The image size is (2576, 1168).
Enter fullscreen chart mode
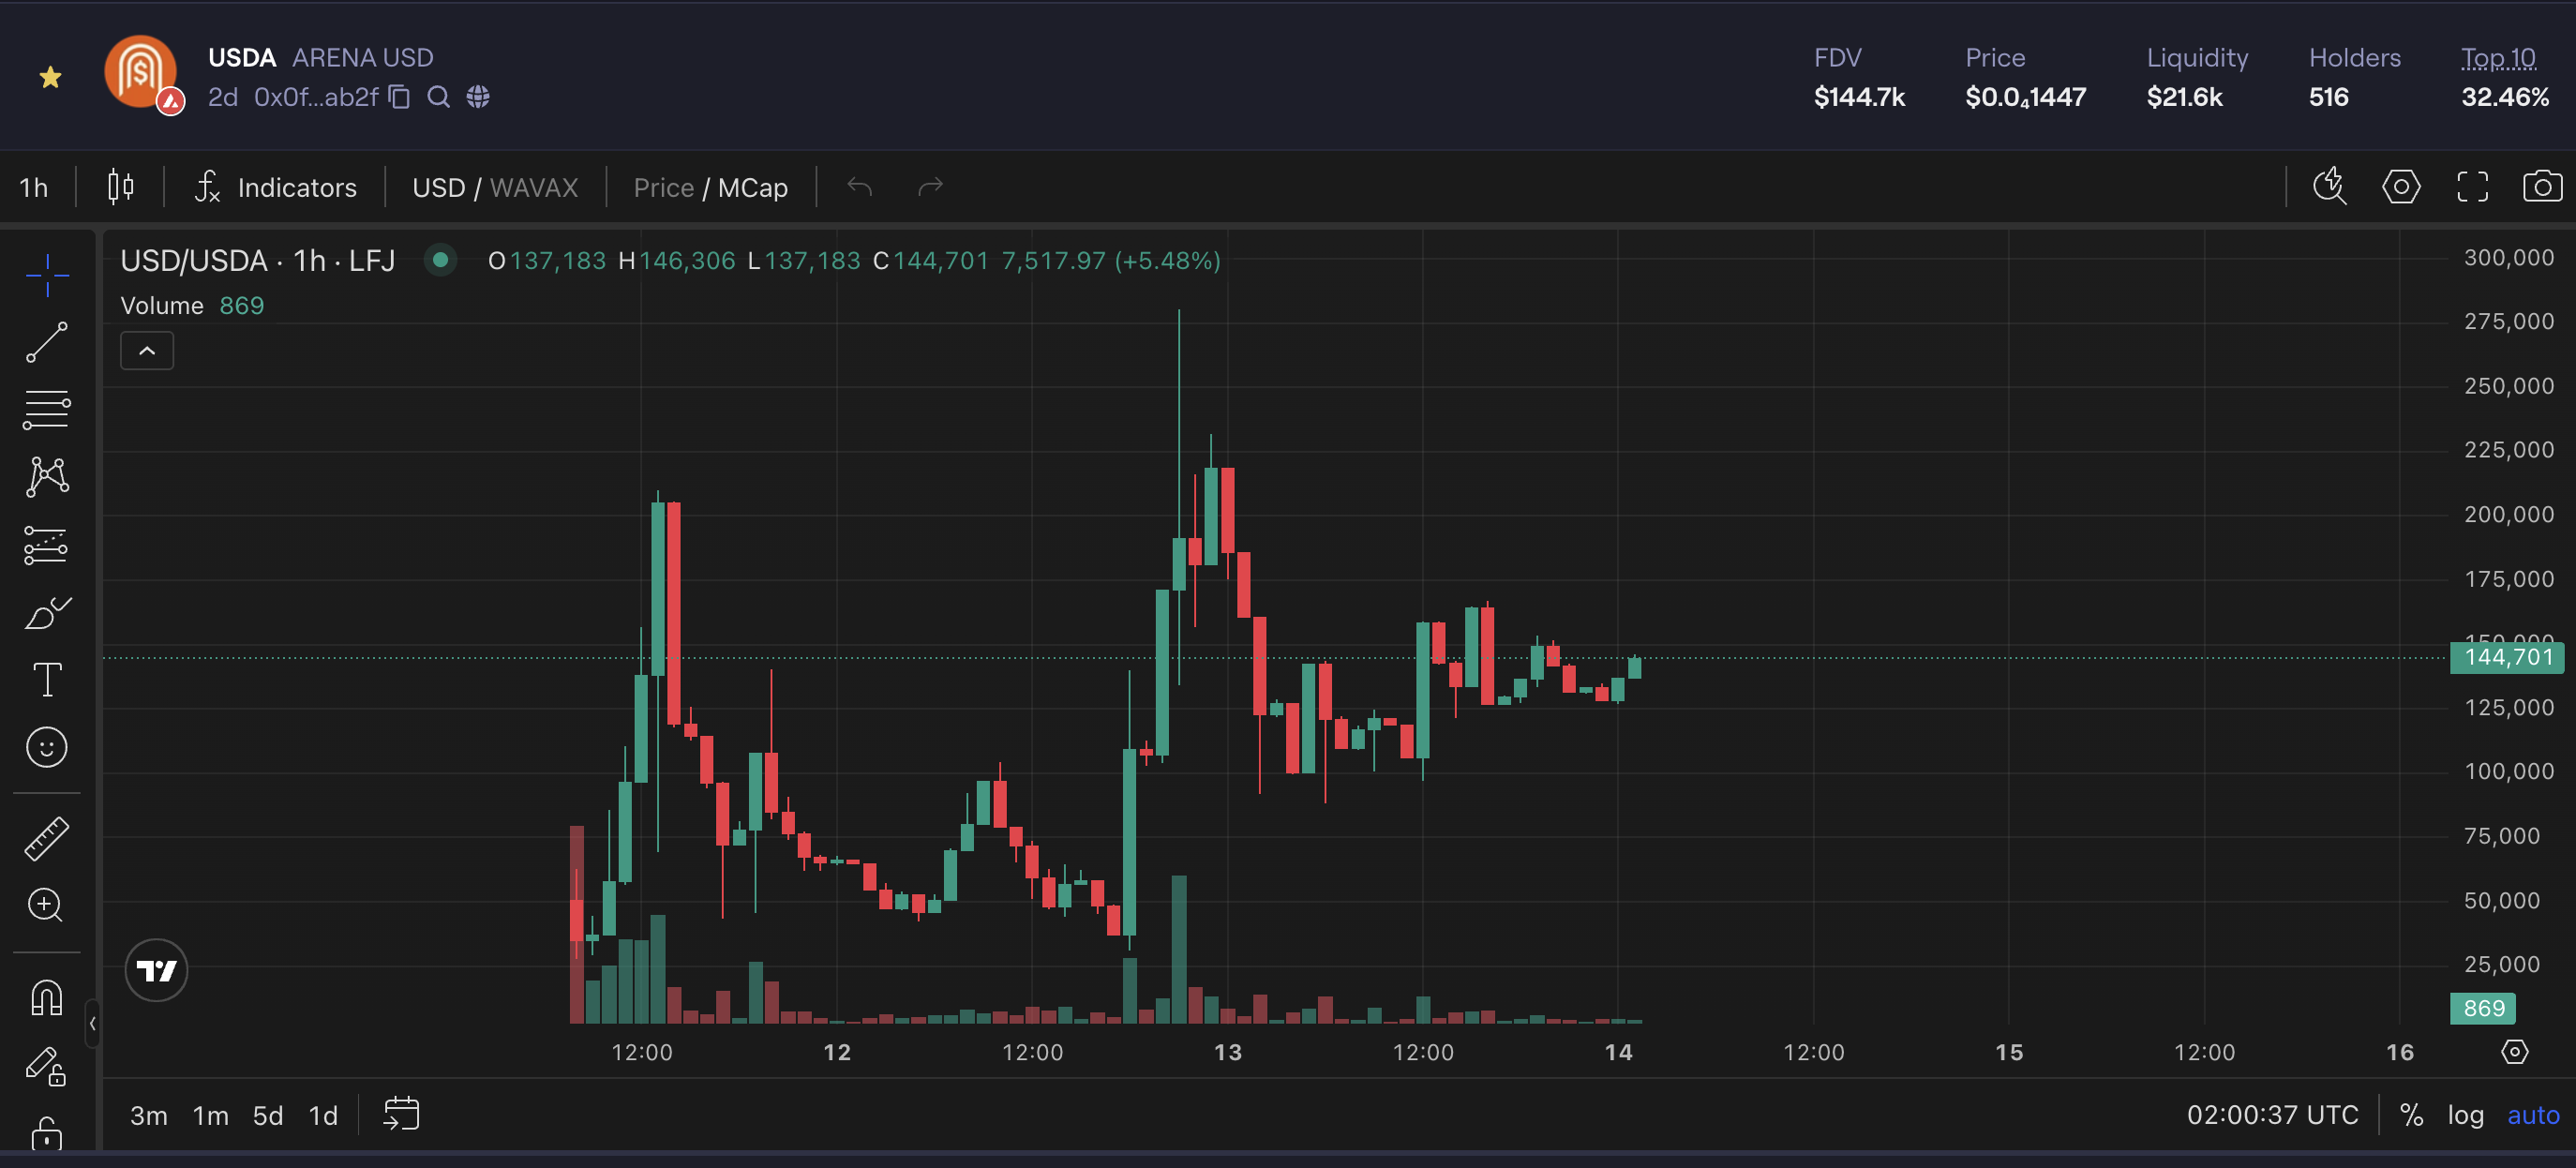[2472, 187]
